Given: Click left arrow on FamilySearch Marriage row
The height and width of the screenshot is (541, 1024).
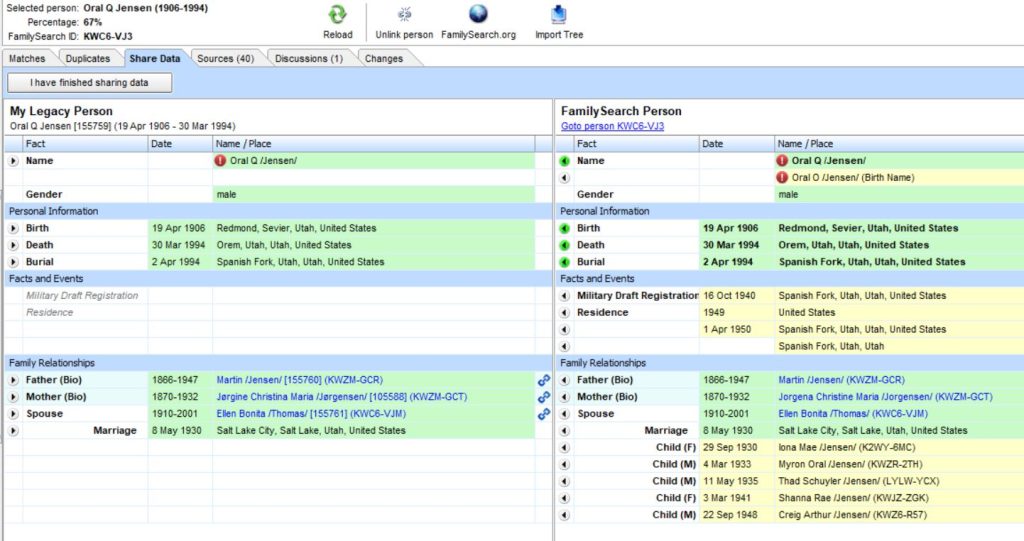Looking at the screenshot, I should pos(565,431).
